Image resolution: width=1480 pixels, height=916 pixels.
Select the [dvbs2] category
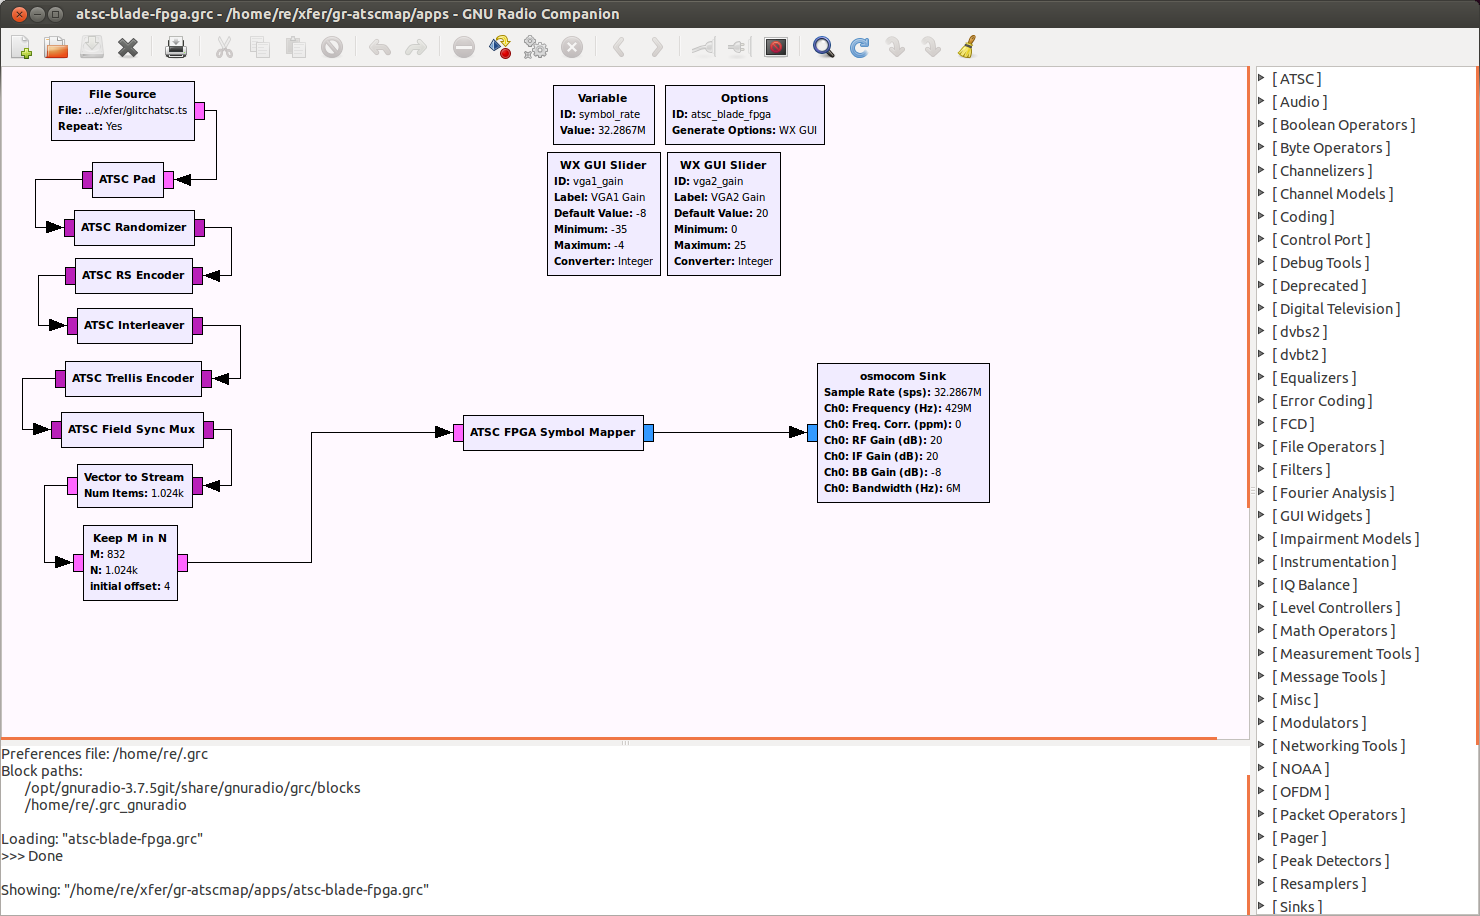pyautogui.click(x=1299, y=332)
